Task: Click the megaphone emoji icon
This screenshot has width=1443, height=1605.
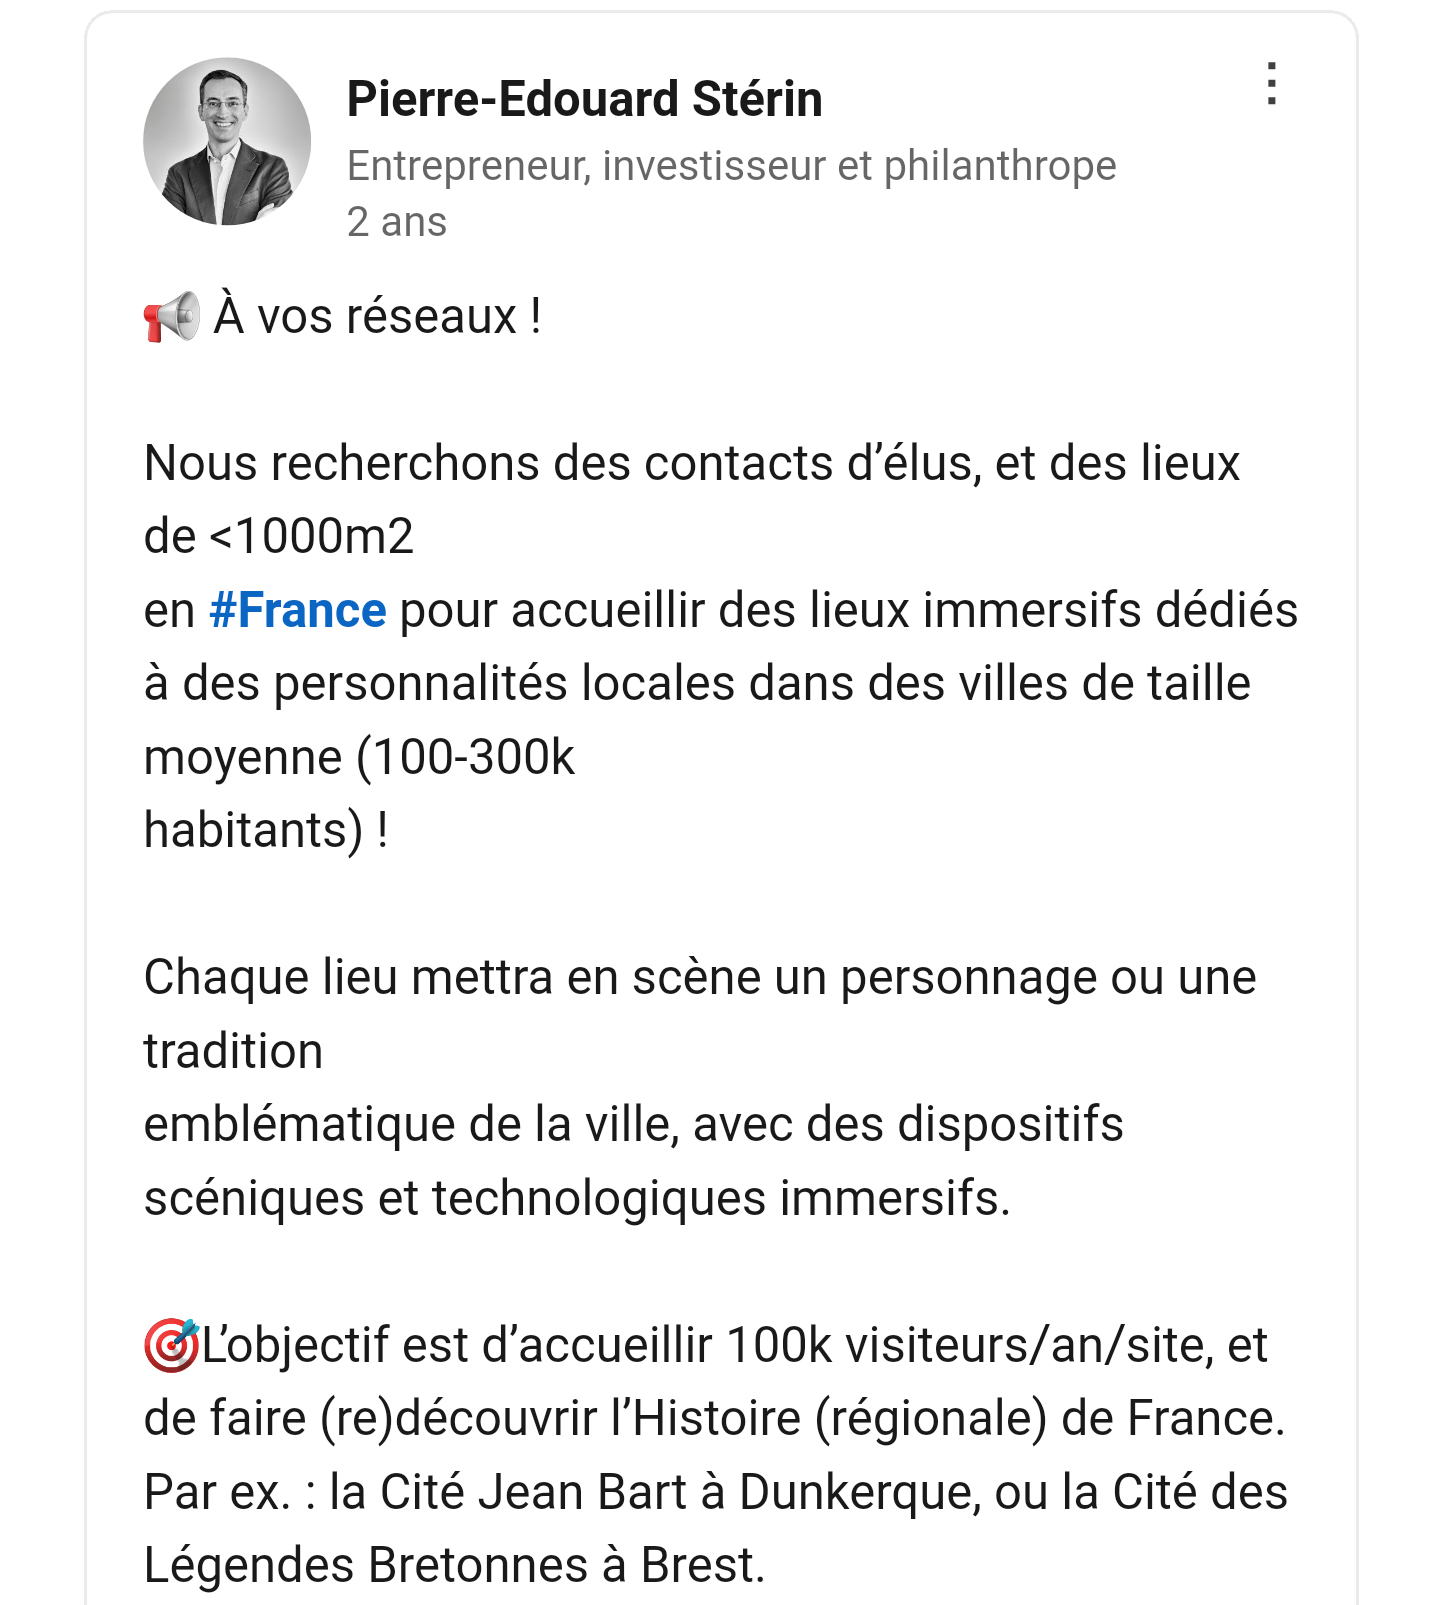Action: (x=171, y=317)
